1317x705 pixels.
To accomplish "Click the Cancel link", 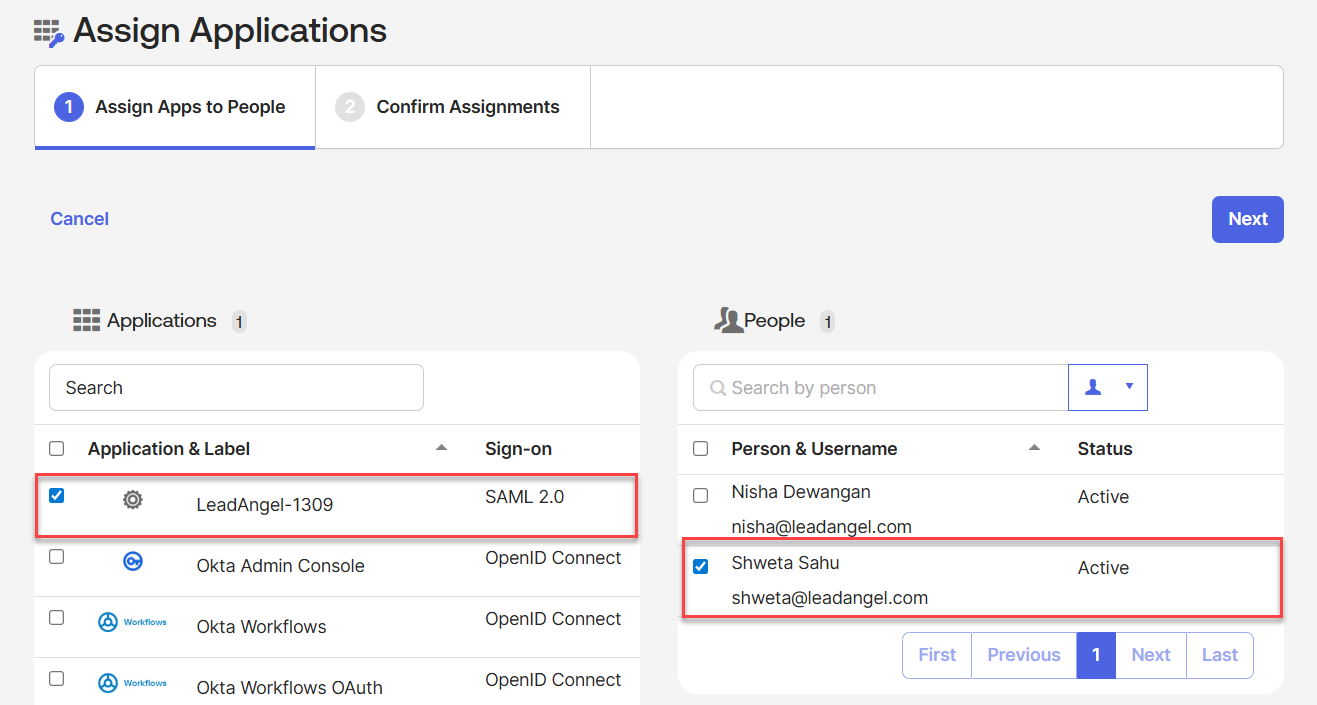I will (80, 219).
